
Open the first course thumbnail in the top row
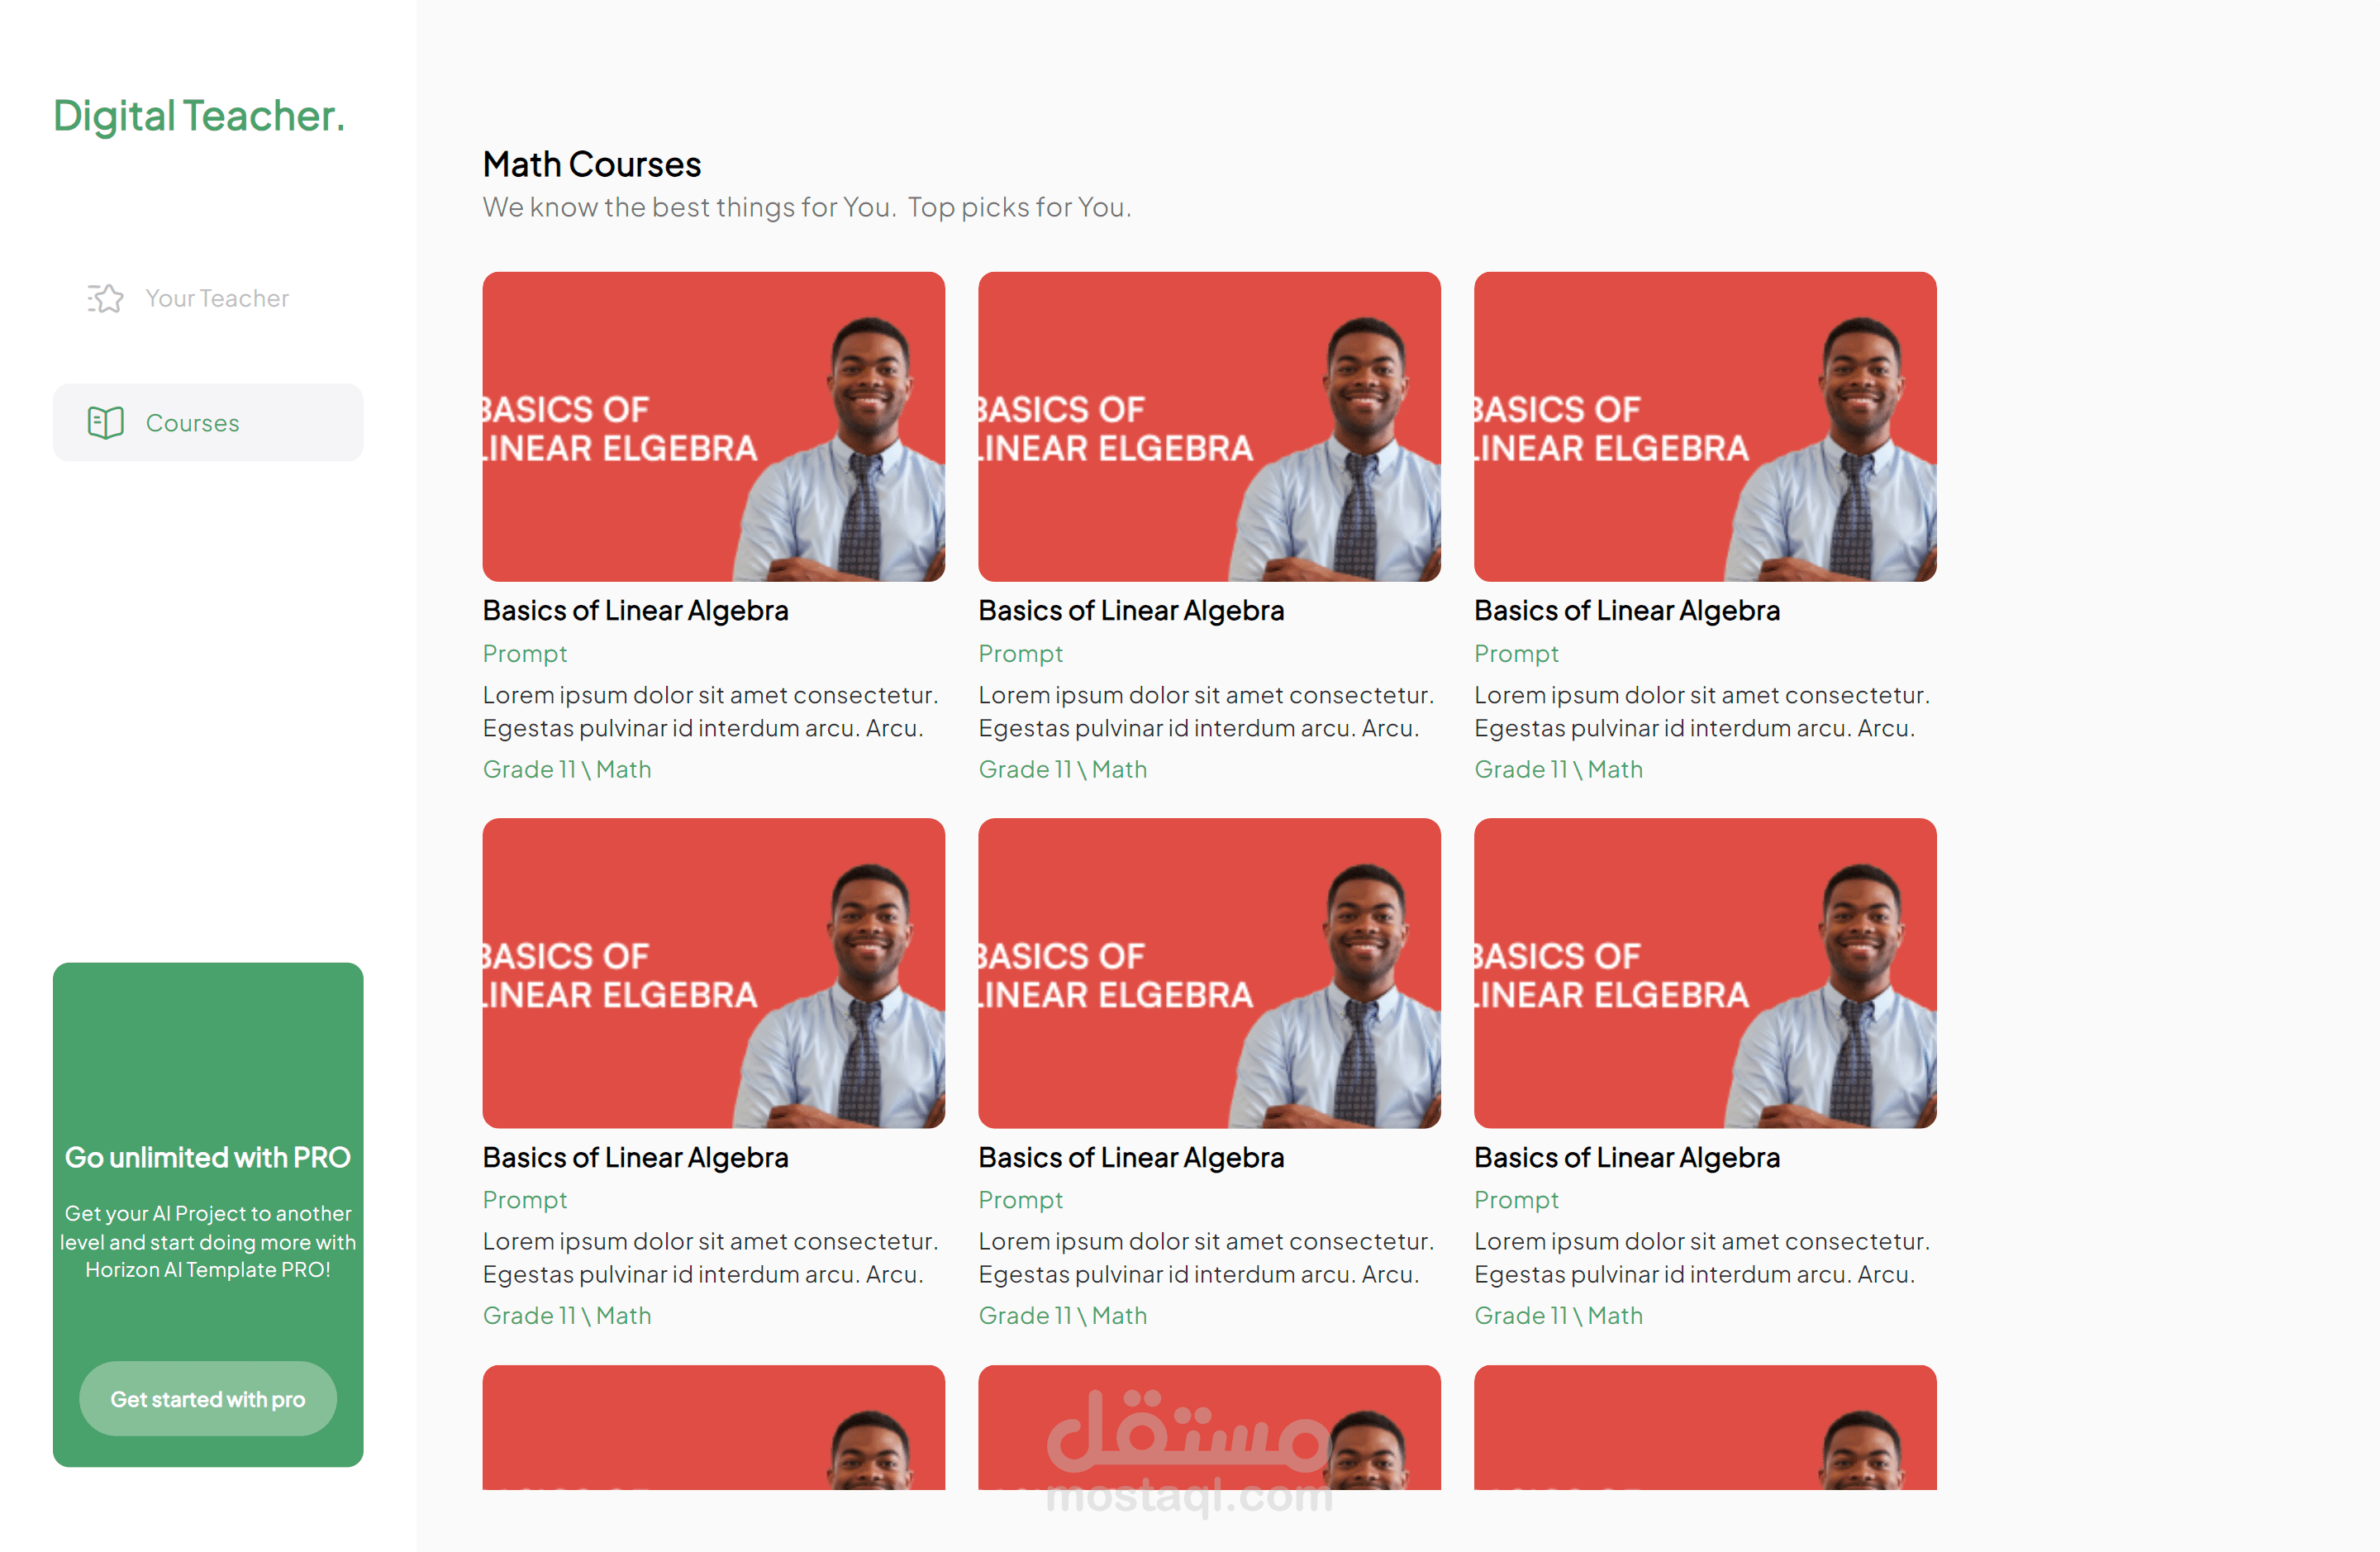[x=714, y=427]
